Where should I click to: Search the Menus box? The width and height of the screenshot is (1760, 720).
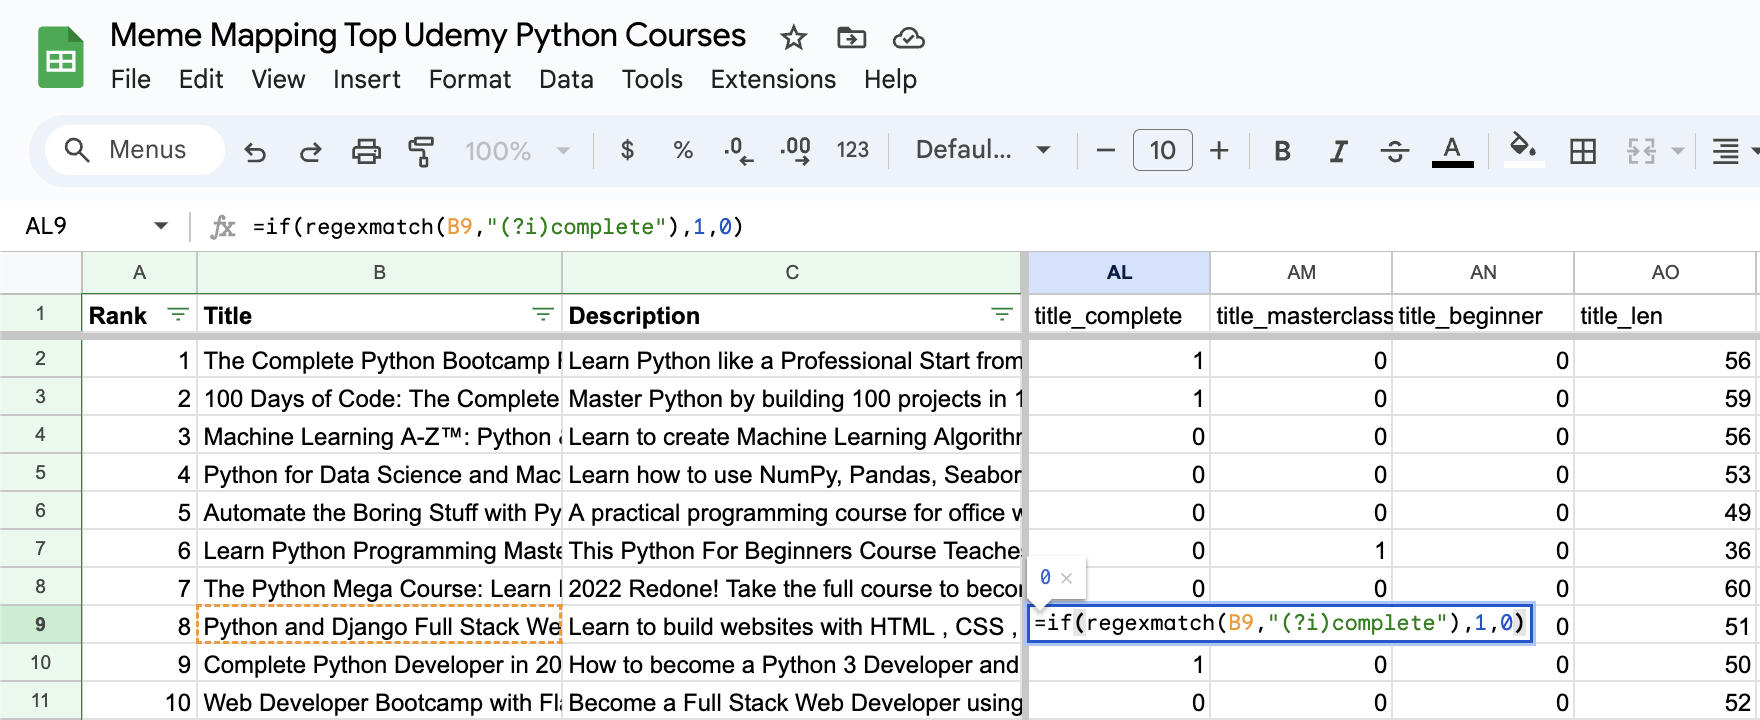(135, 150)
